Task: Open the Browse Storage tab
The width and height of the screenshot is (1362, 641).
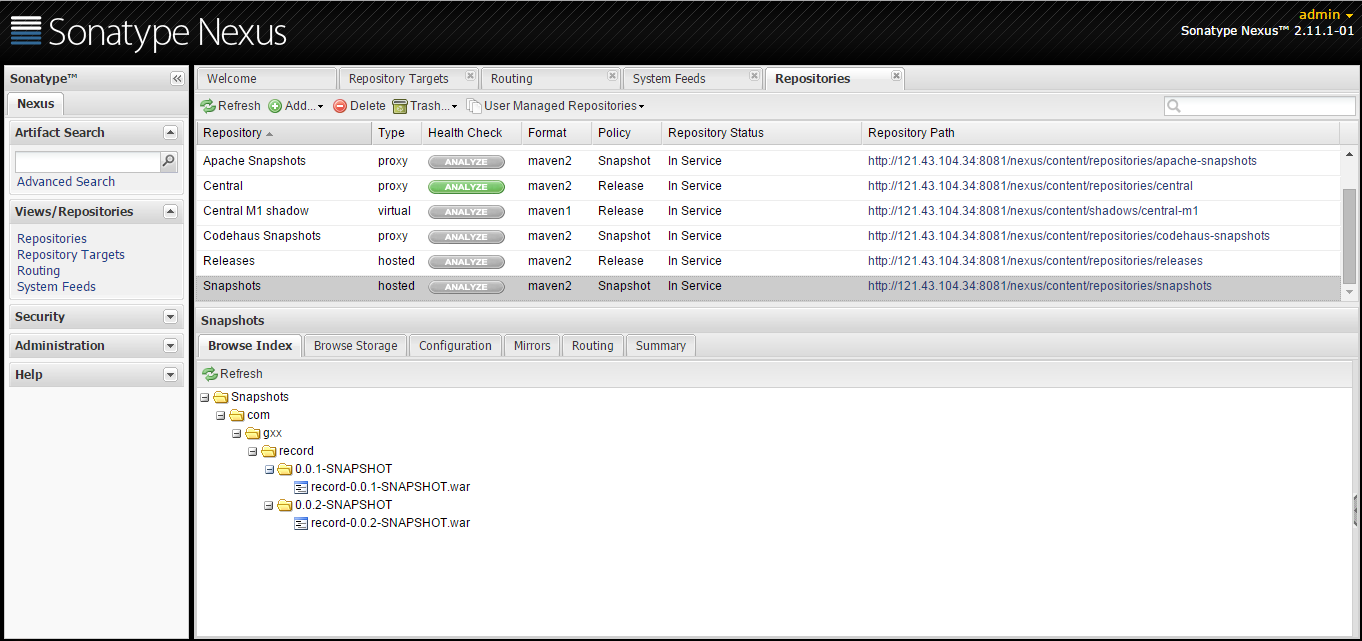Action: pos(355,346)
